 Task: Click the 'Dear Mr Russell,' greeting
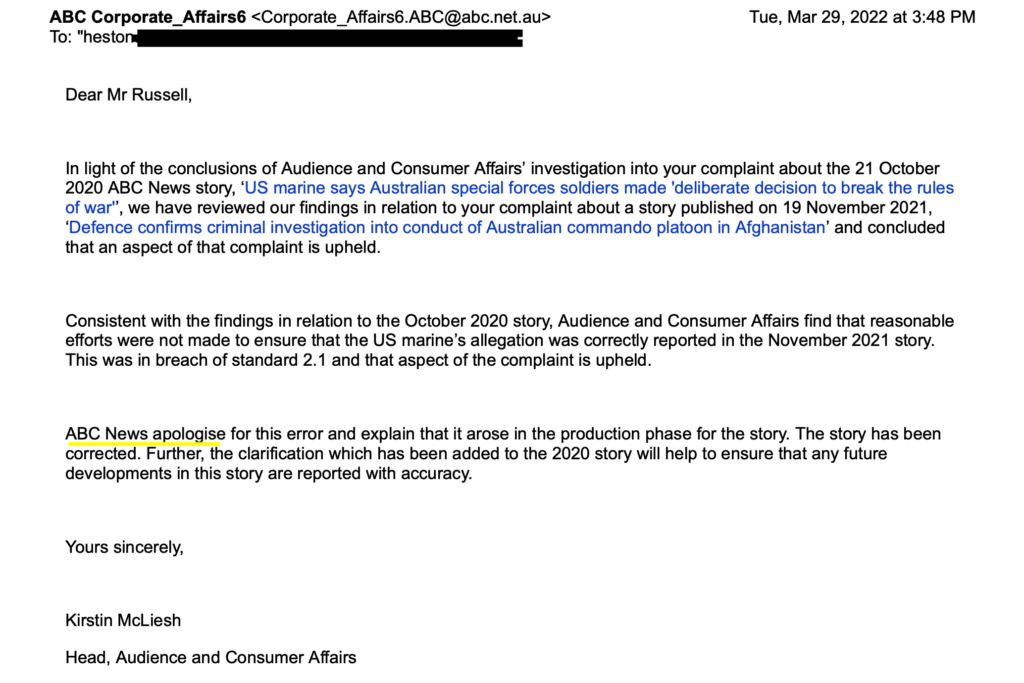pyautogui.click(x=127, y=95)
